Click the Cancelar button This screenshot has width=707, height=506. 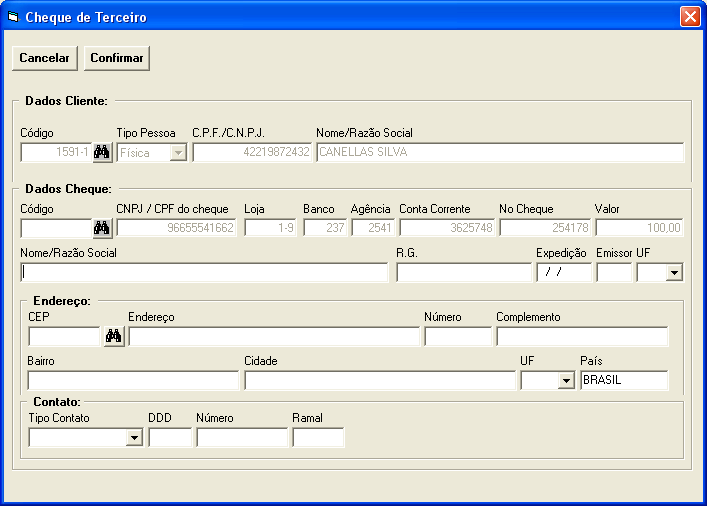[45, 58]
